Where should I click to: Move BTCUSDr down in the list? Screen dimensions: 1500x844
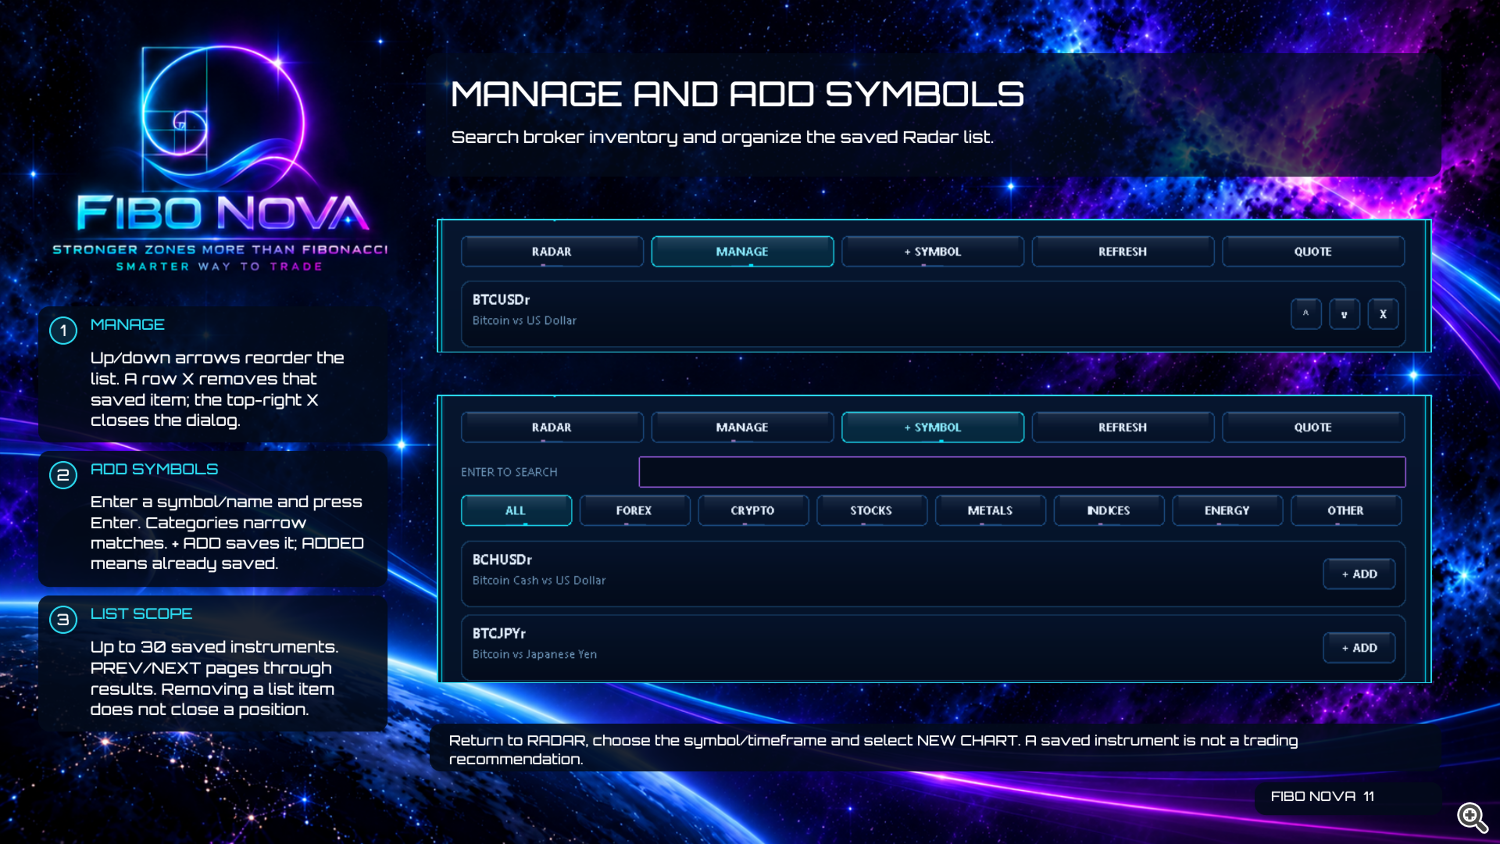[x=1344, y=314]
